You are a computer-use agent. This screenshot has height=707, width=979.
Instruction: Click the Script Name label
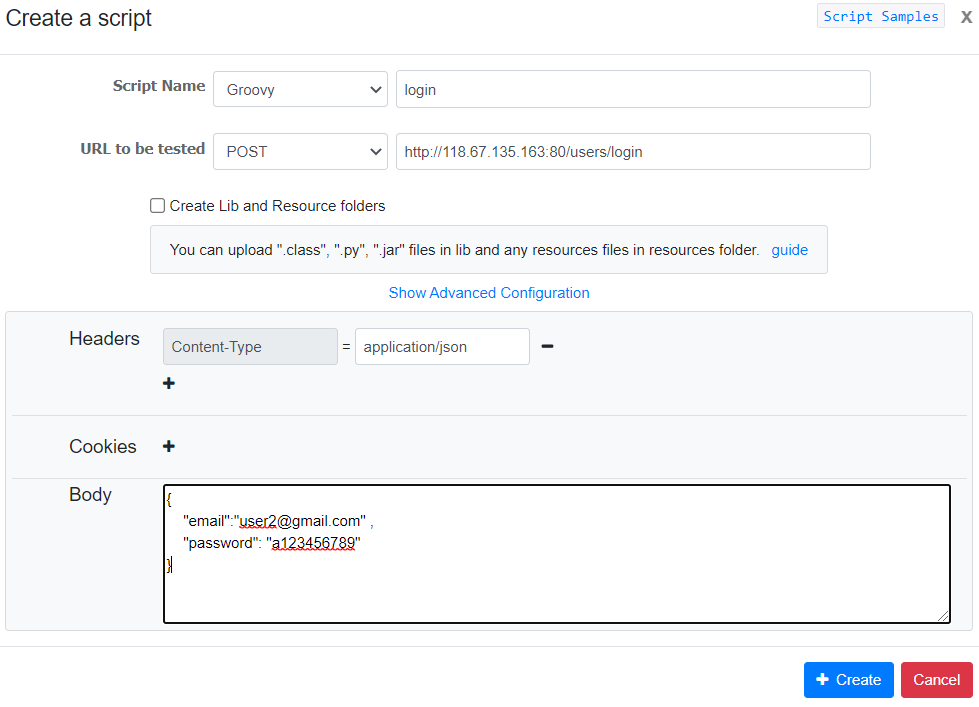point(159,86)
